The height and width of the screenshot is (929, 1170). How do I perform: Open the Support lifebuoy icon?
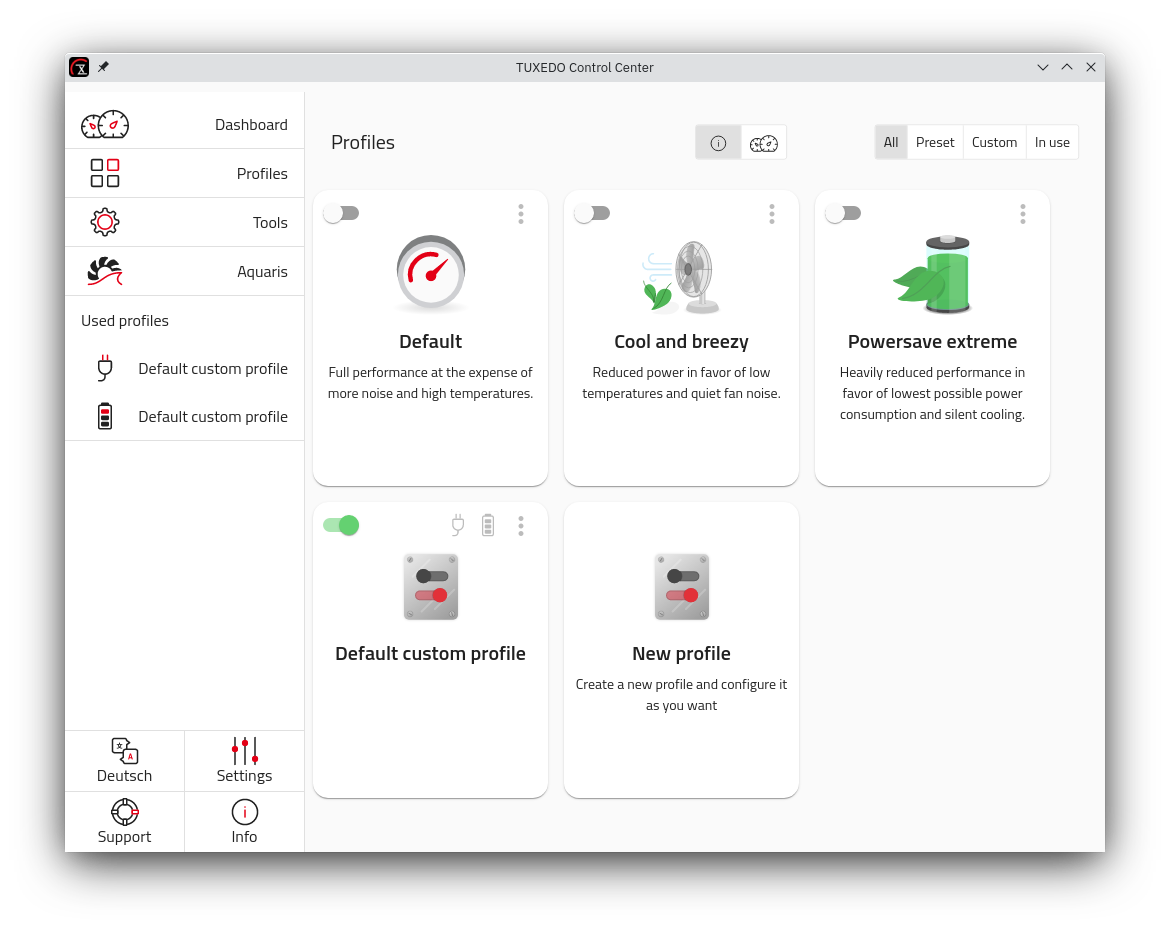tap(125, 812)
